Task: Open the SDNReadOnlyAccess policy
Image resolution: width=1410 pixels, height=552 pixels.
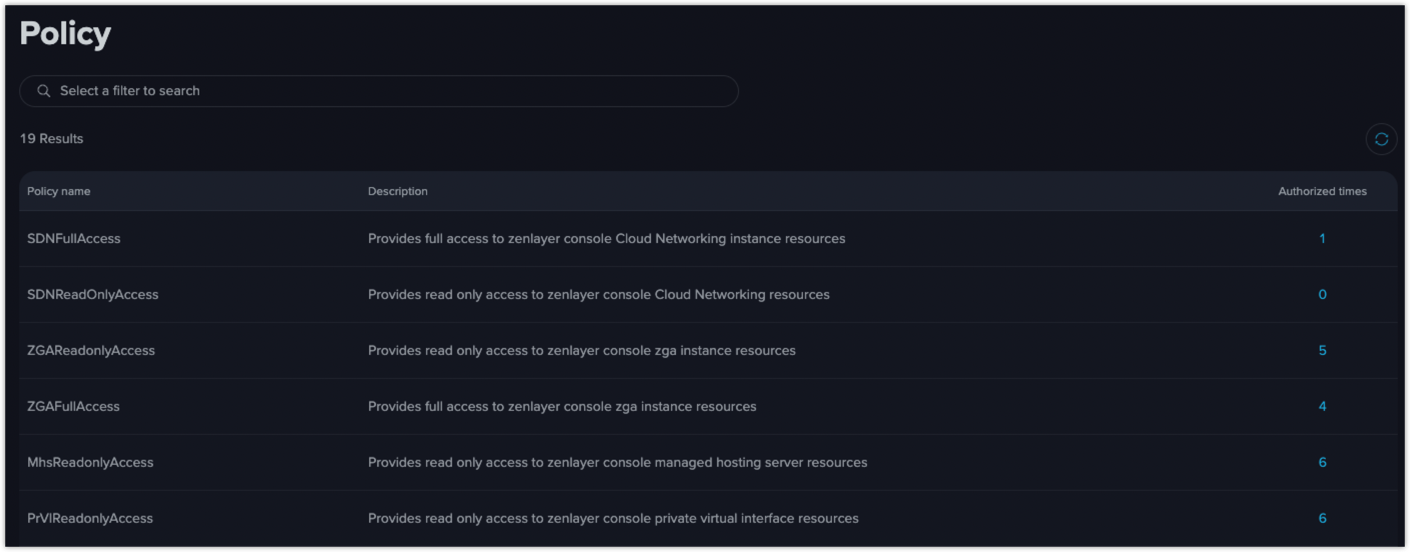Action: pyautogui.click(x=93, y=295)
